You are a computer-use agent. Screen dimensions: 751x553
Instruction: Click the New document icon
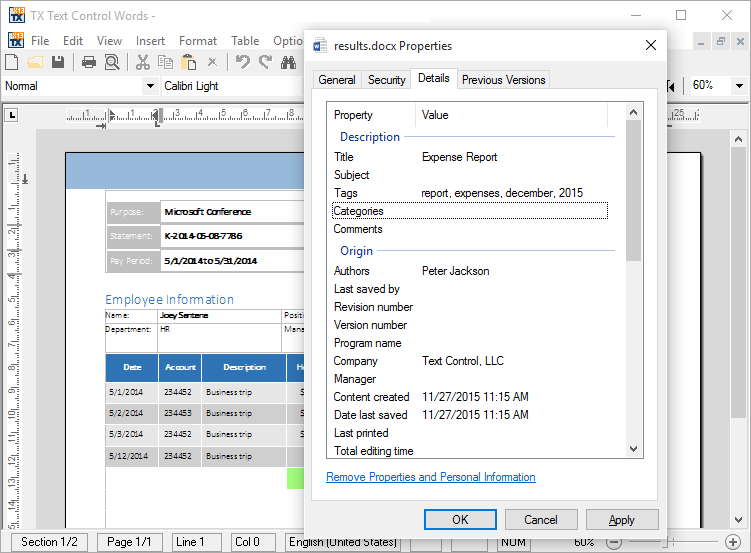pos(12,62)
